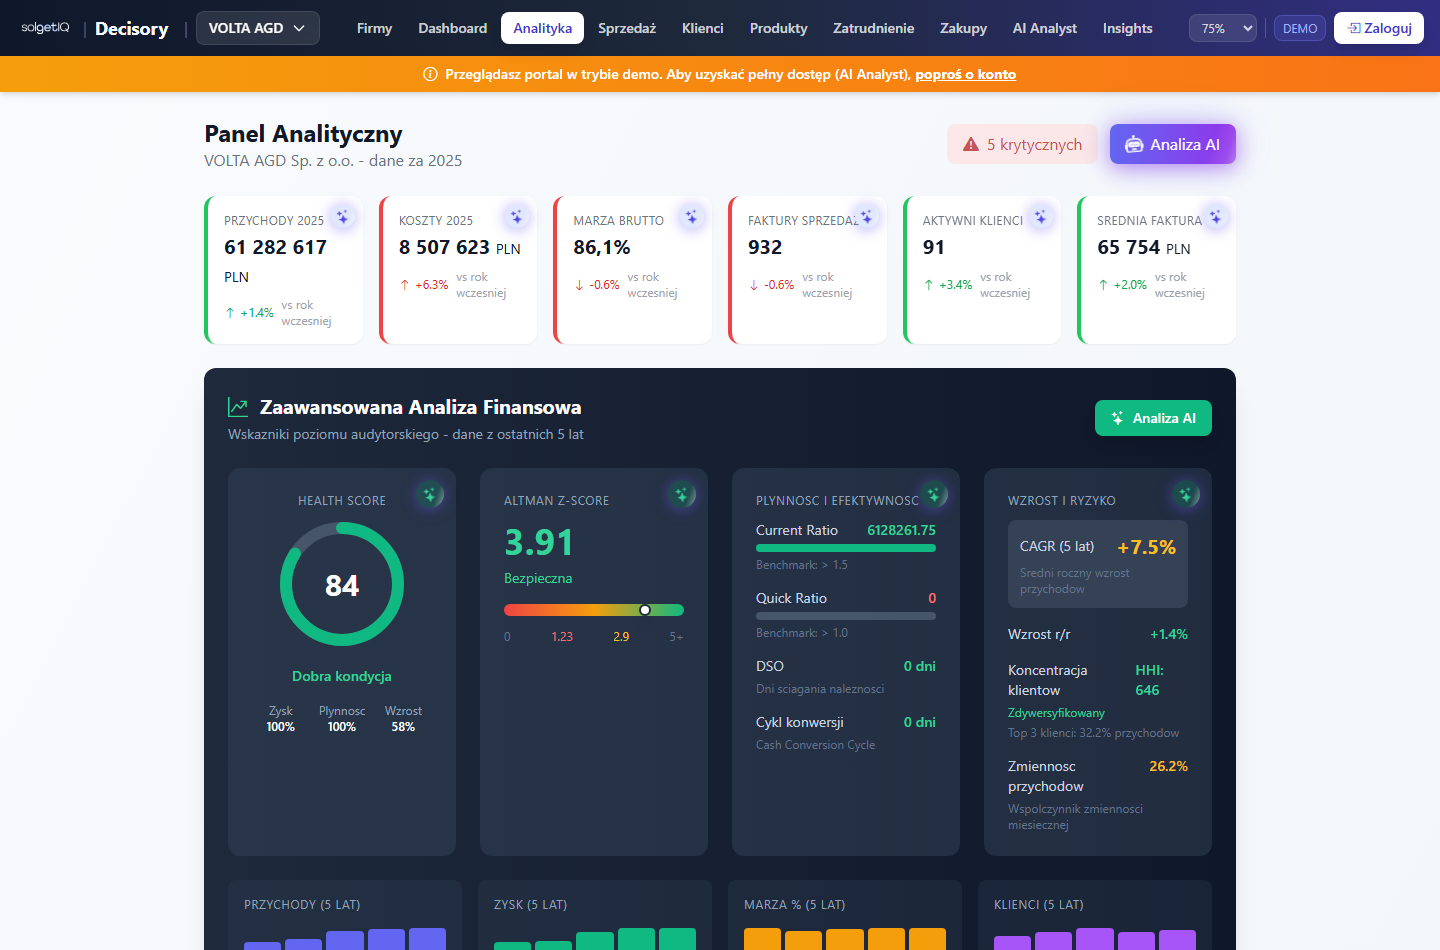
Task: Click the solgetIQ logo
Action: [x=46, y=28]
